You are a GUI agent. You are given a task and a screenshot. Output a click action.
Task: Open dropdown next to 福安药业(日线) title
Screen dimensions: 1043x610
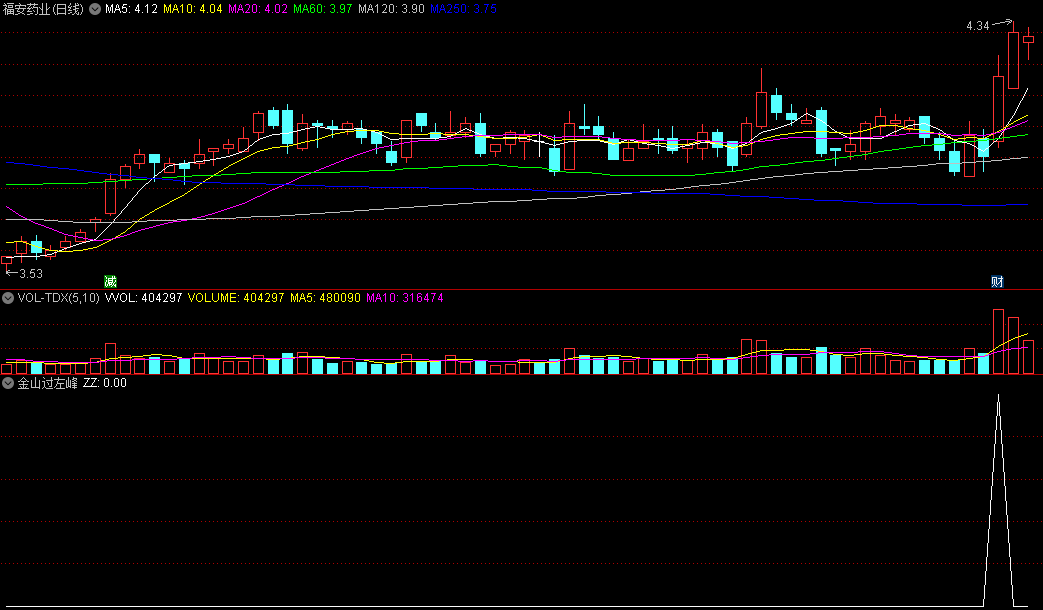click(95, 9)
